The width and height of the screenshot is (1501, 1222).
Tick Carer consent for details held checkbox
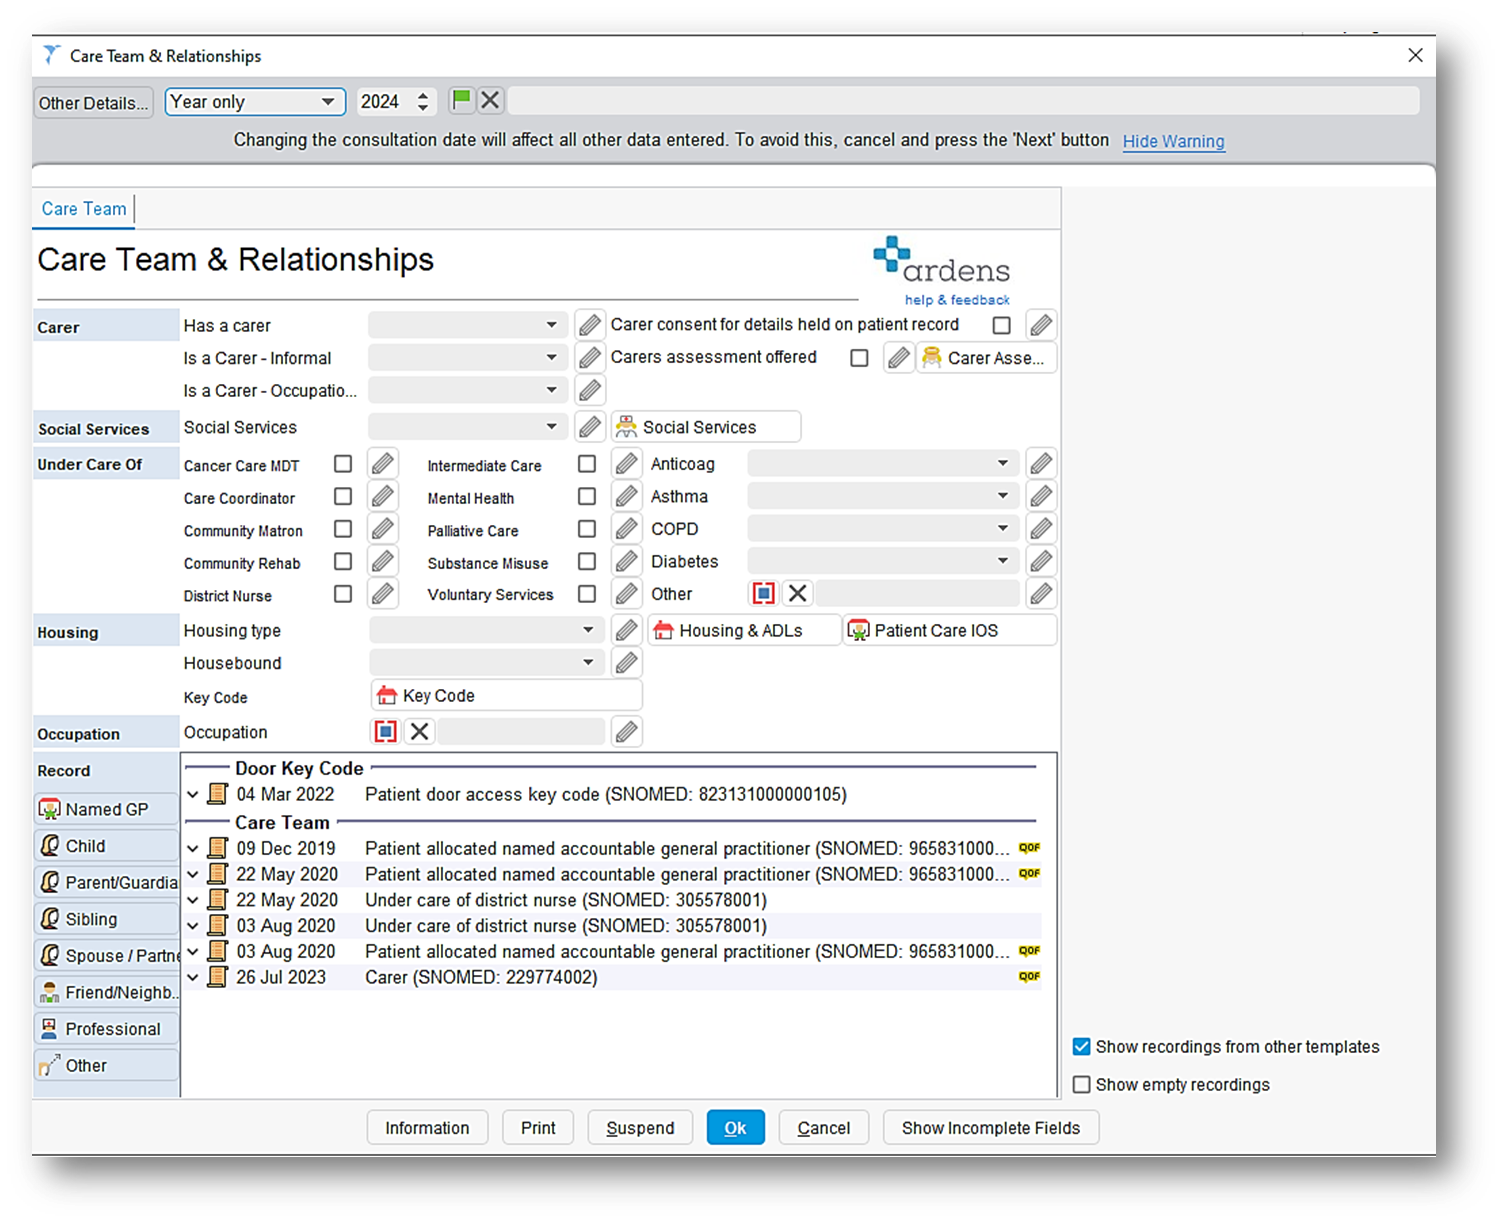pos(1001,325)
